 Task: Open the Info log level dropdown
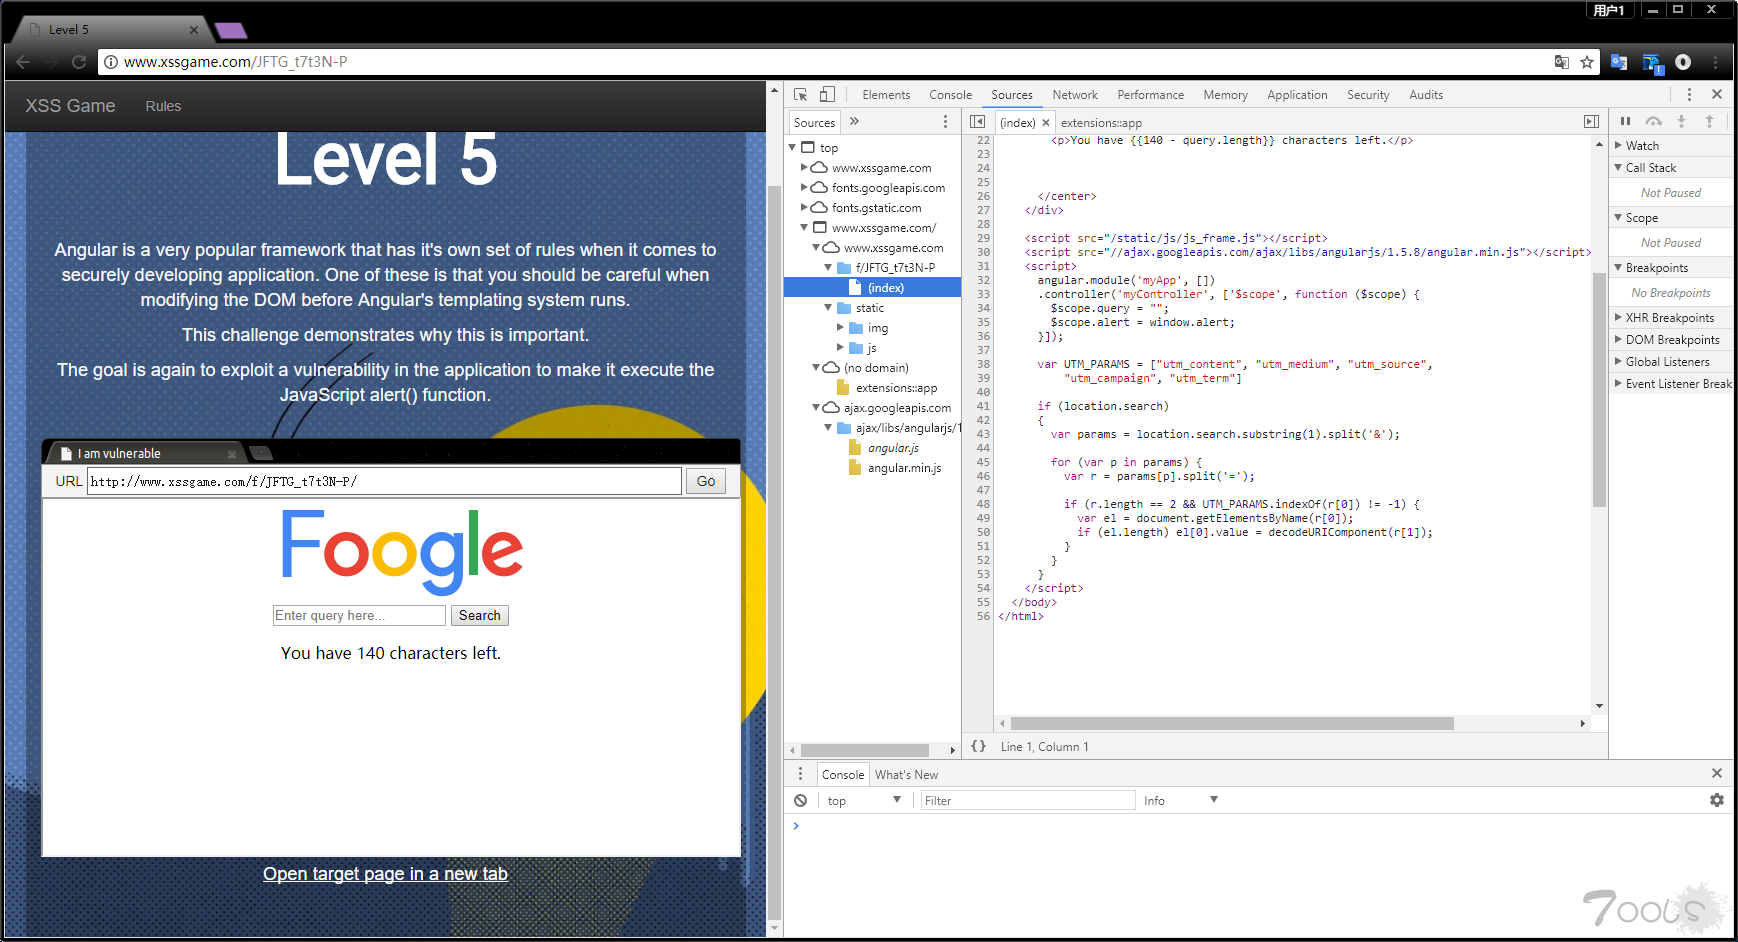[1180, 800]
